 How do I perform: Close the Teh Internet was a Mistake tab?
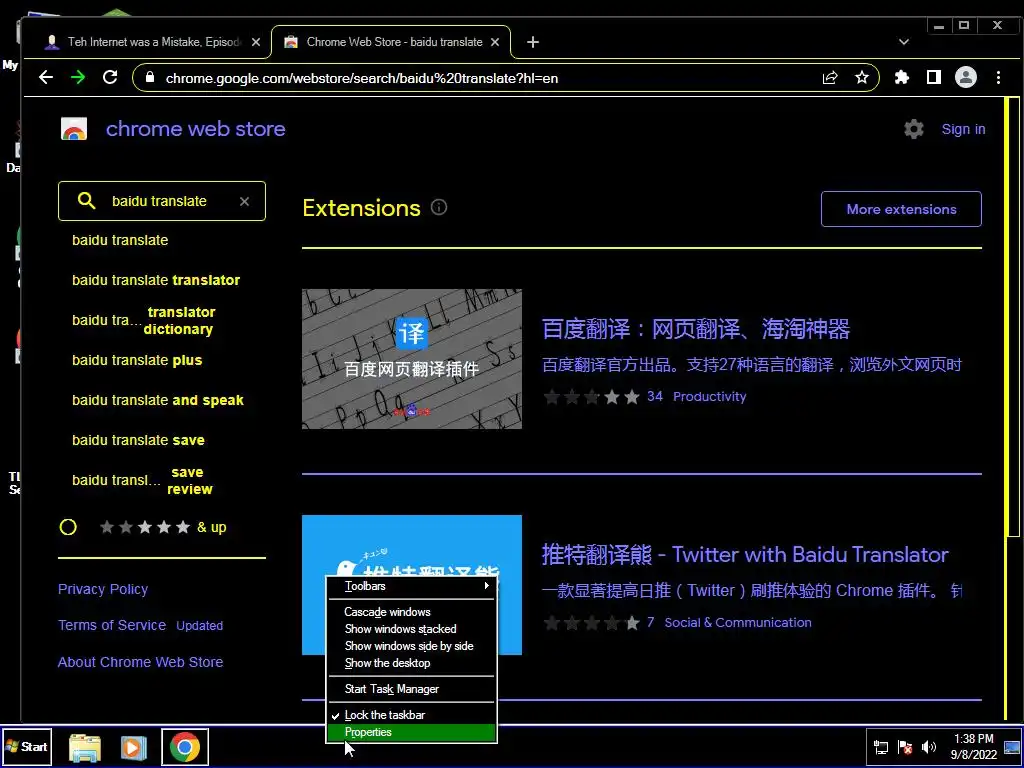pyautogui.click(x=256, y=42)
